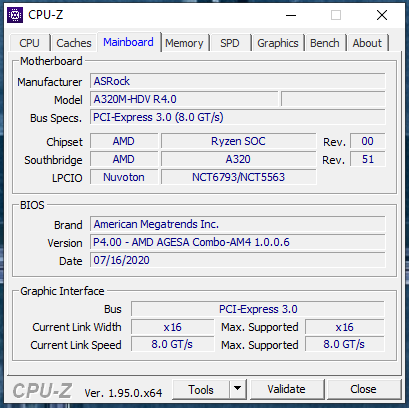Select the Mainboard tab

128,42
